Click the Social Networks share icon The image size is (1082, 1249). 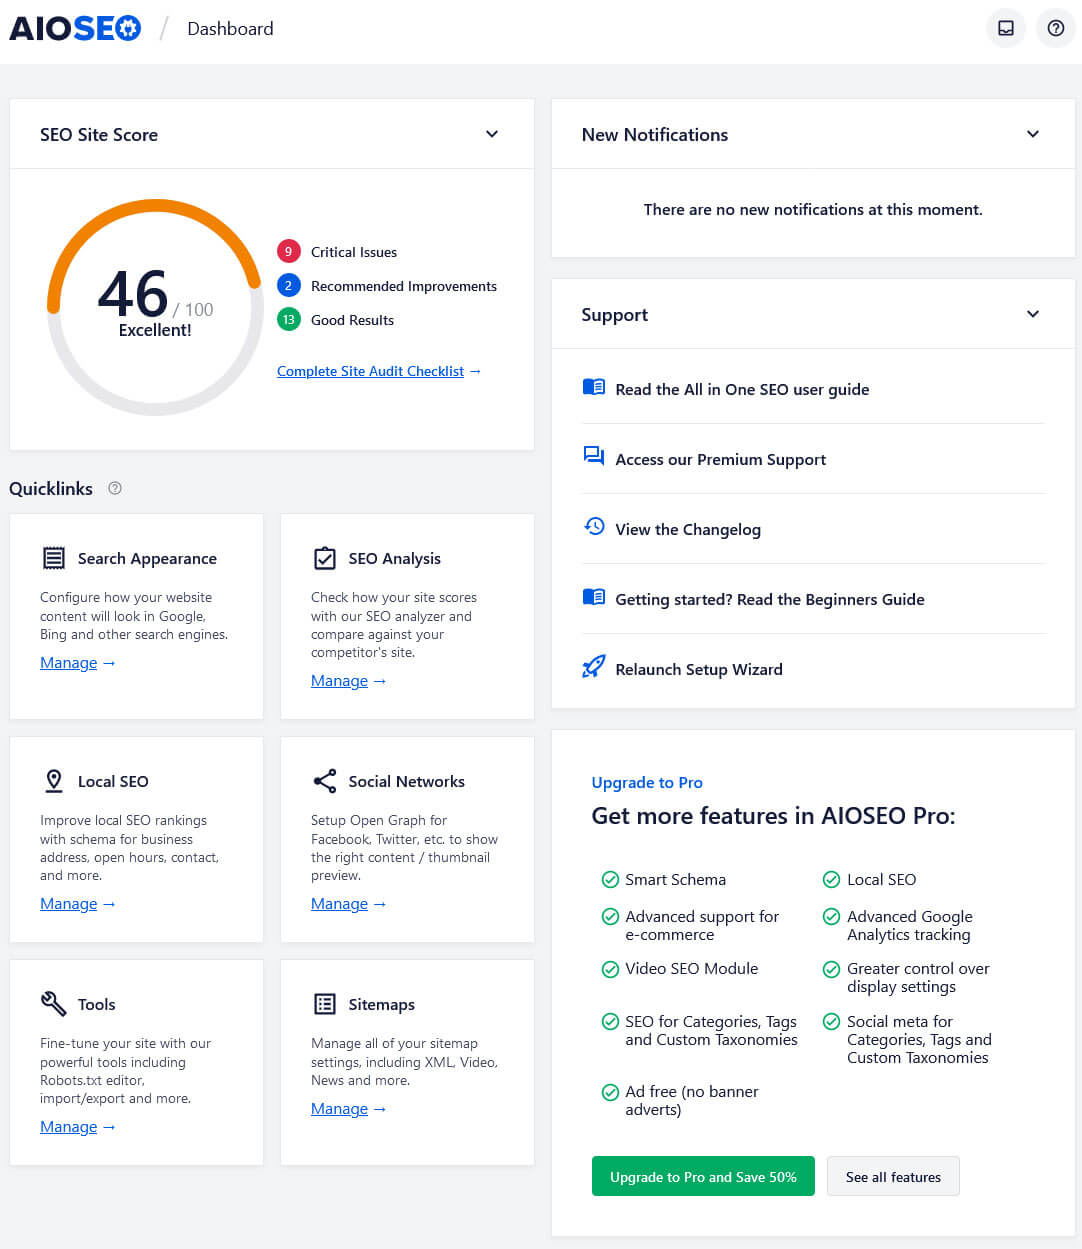pyautogui.click(x=324, y=781)
